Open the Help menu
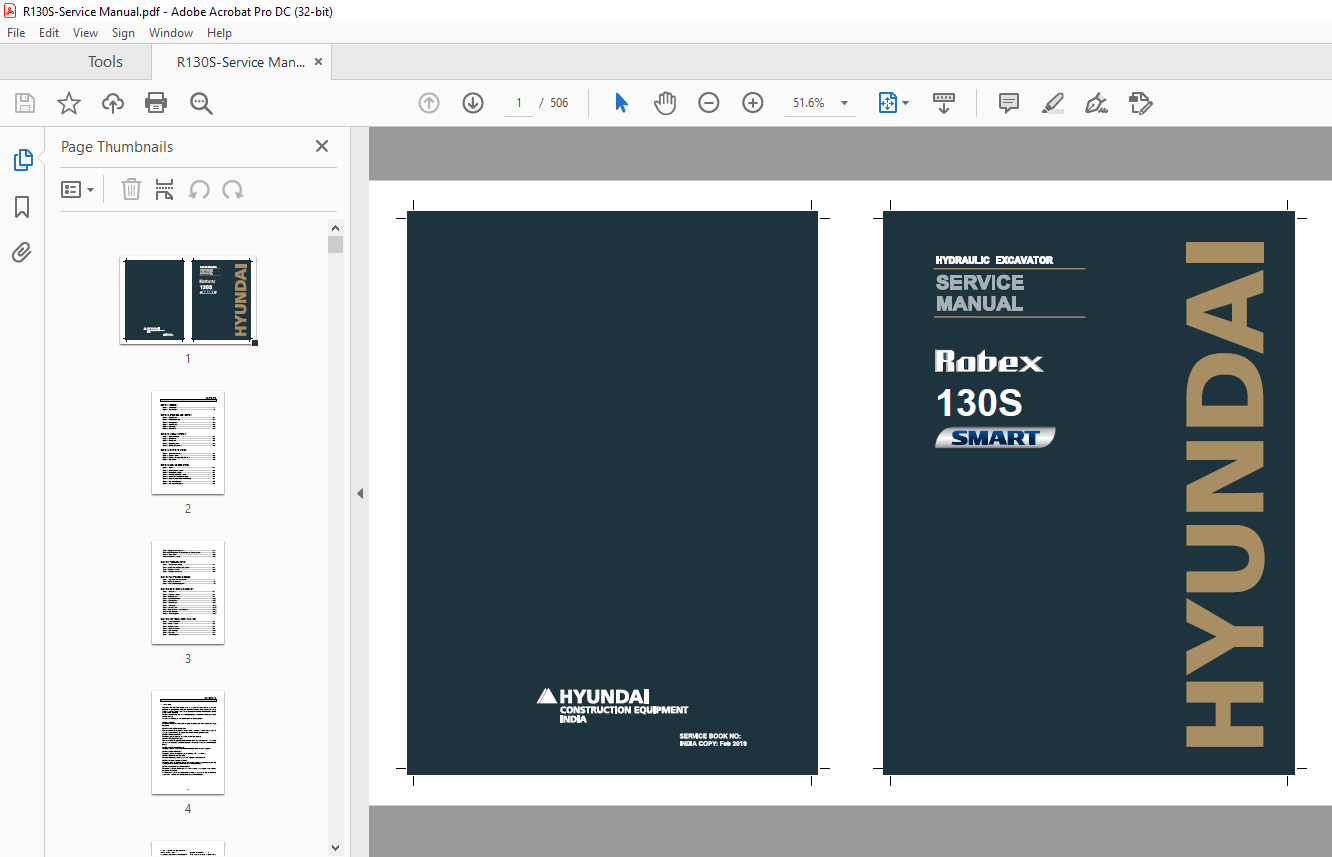1332x857 pixels. 219,33
